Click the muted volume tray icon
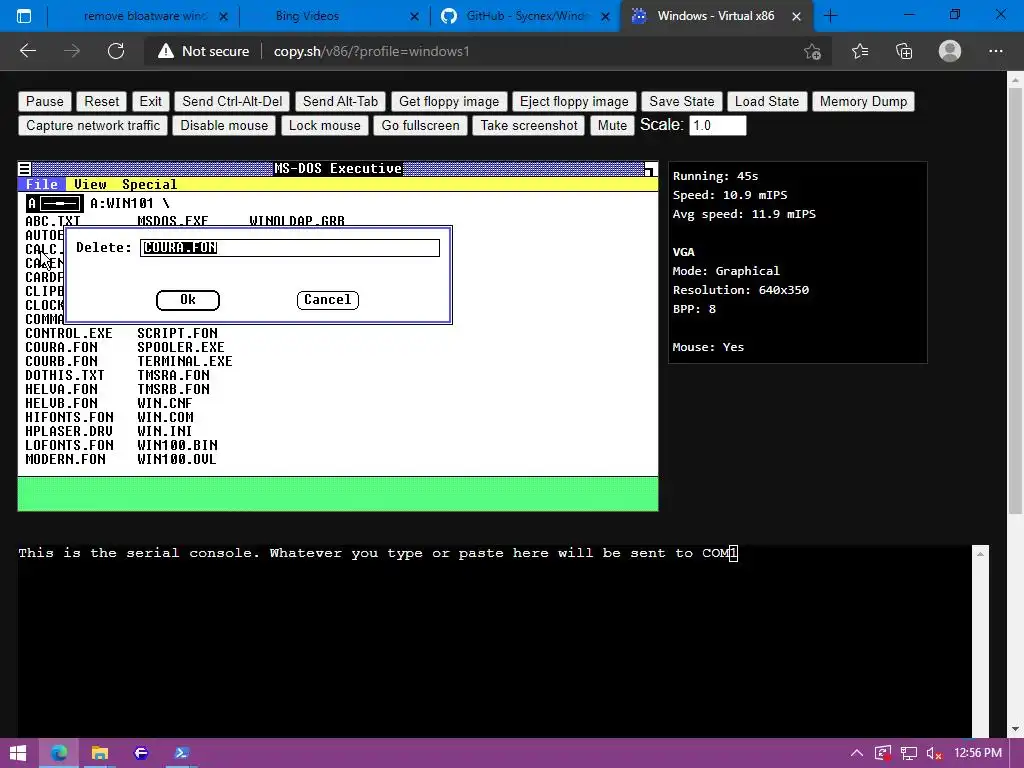This screenshot has height=768, width=1024. 934,753
